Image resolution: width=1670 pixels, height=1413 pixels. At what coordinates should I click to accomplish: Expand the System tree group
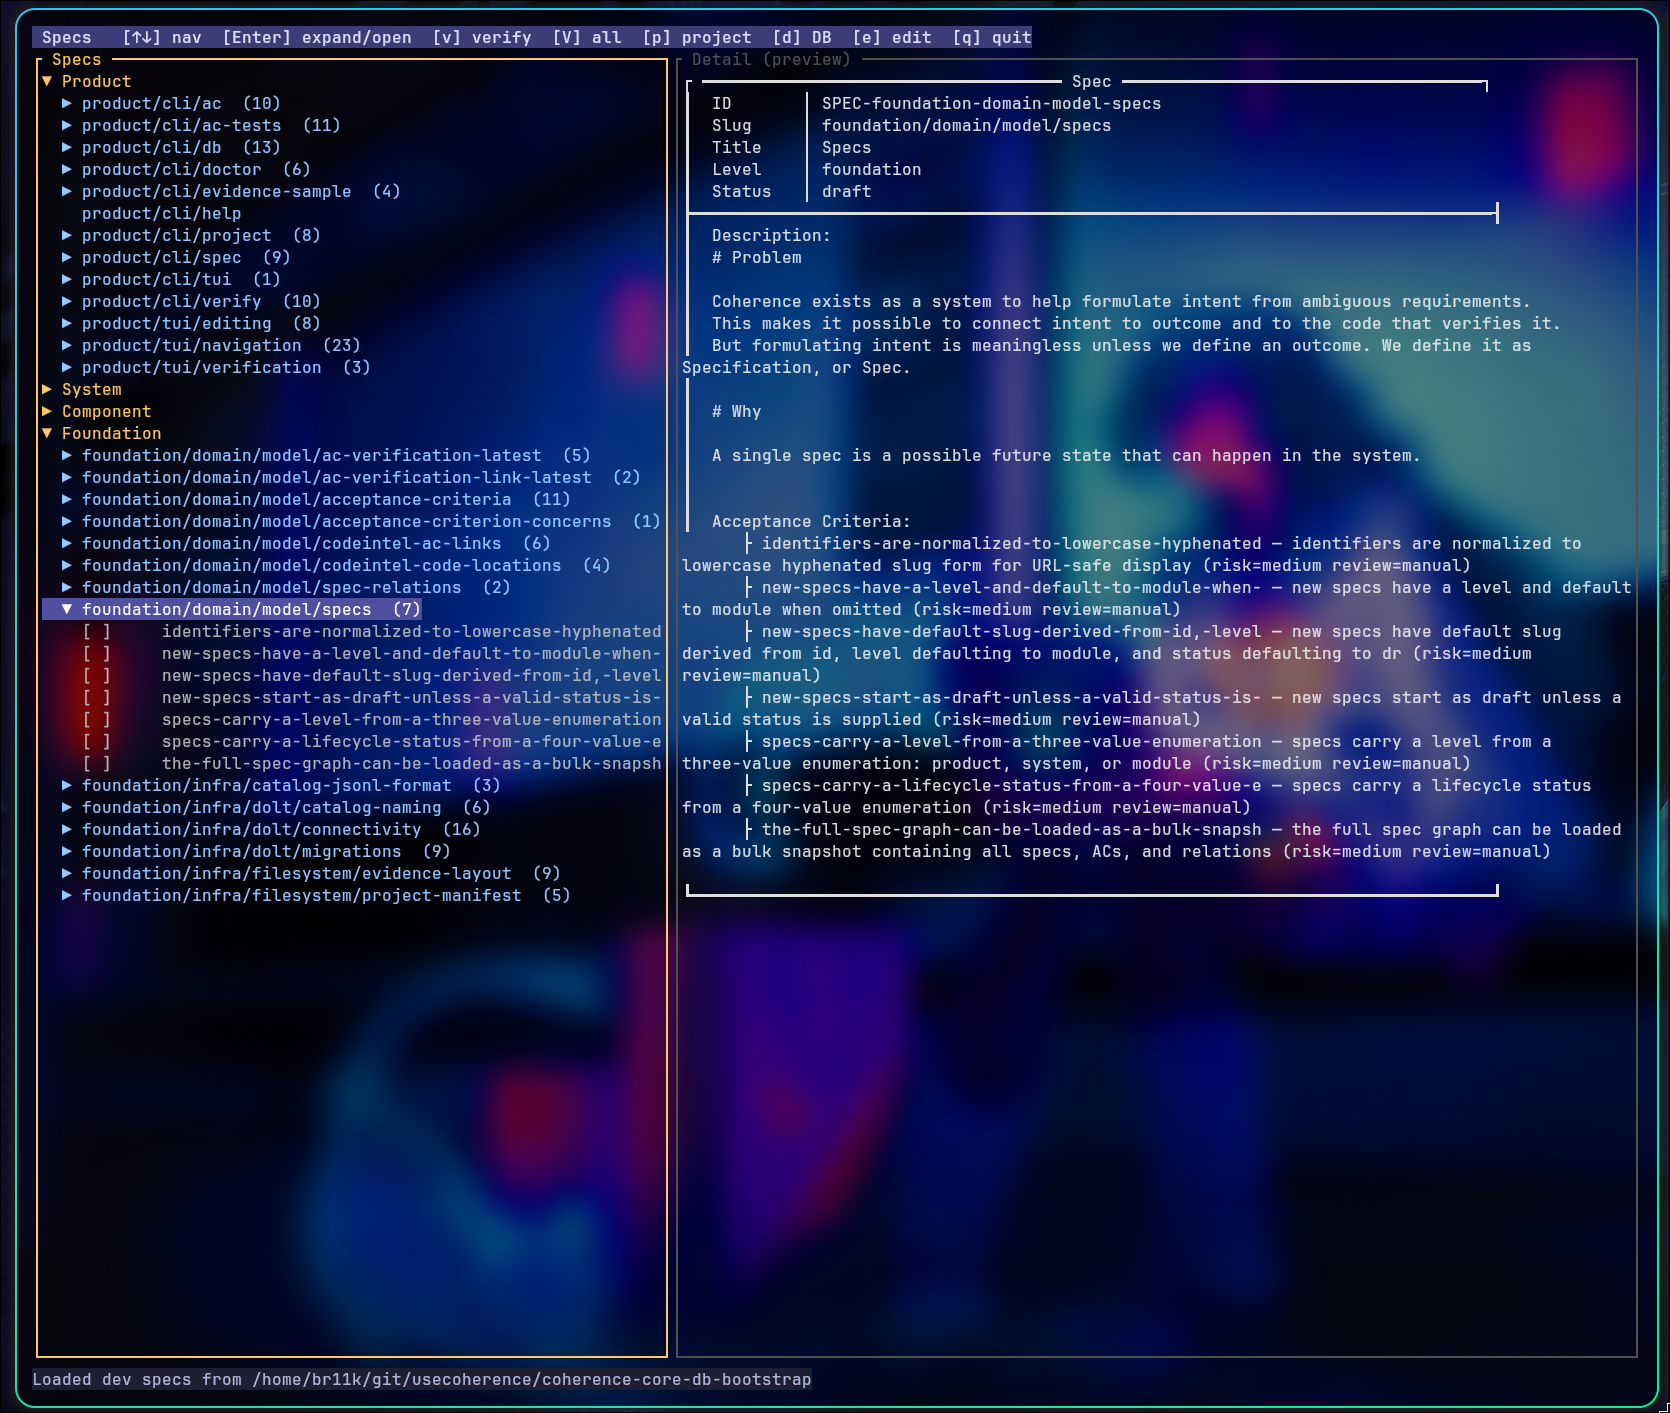[47, 389]
